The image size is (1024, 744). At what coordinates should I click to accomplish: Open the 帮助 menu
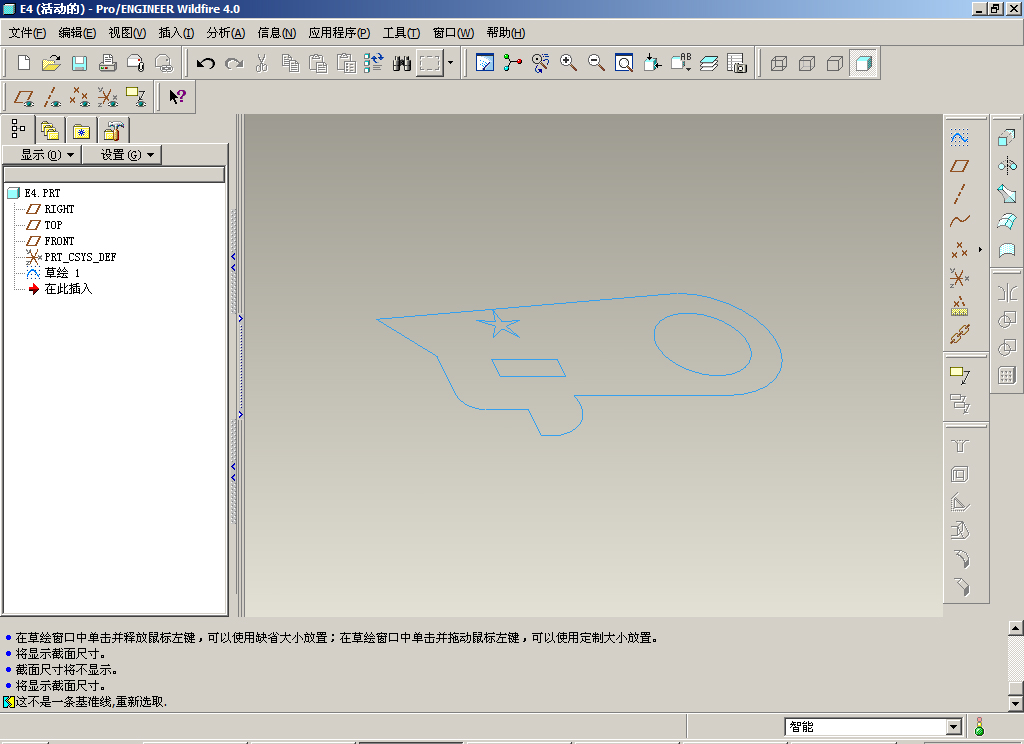coord(505,33)
